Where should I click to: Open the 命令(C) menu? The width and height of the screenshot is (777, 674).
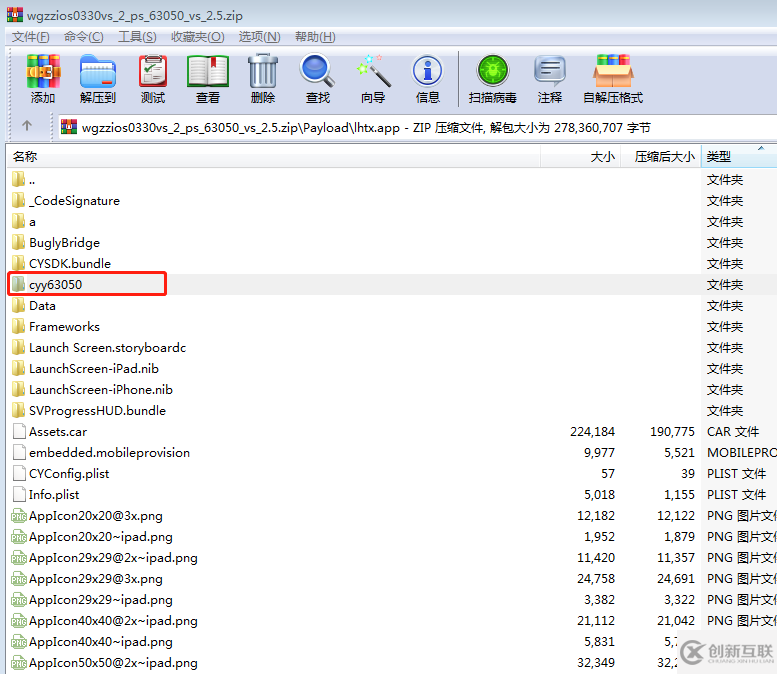click(x=84, y=37)
